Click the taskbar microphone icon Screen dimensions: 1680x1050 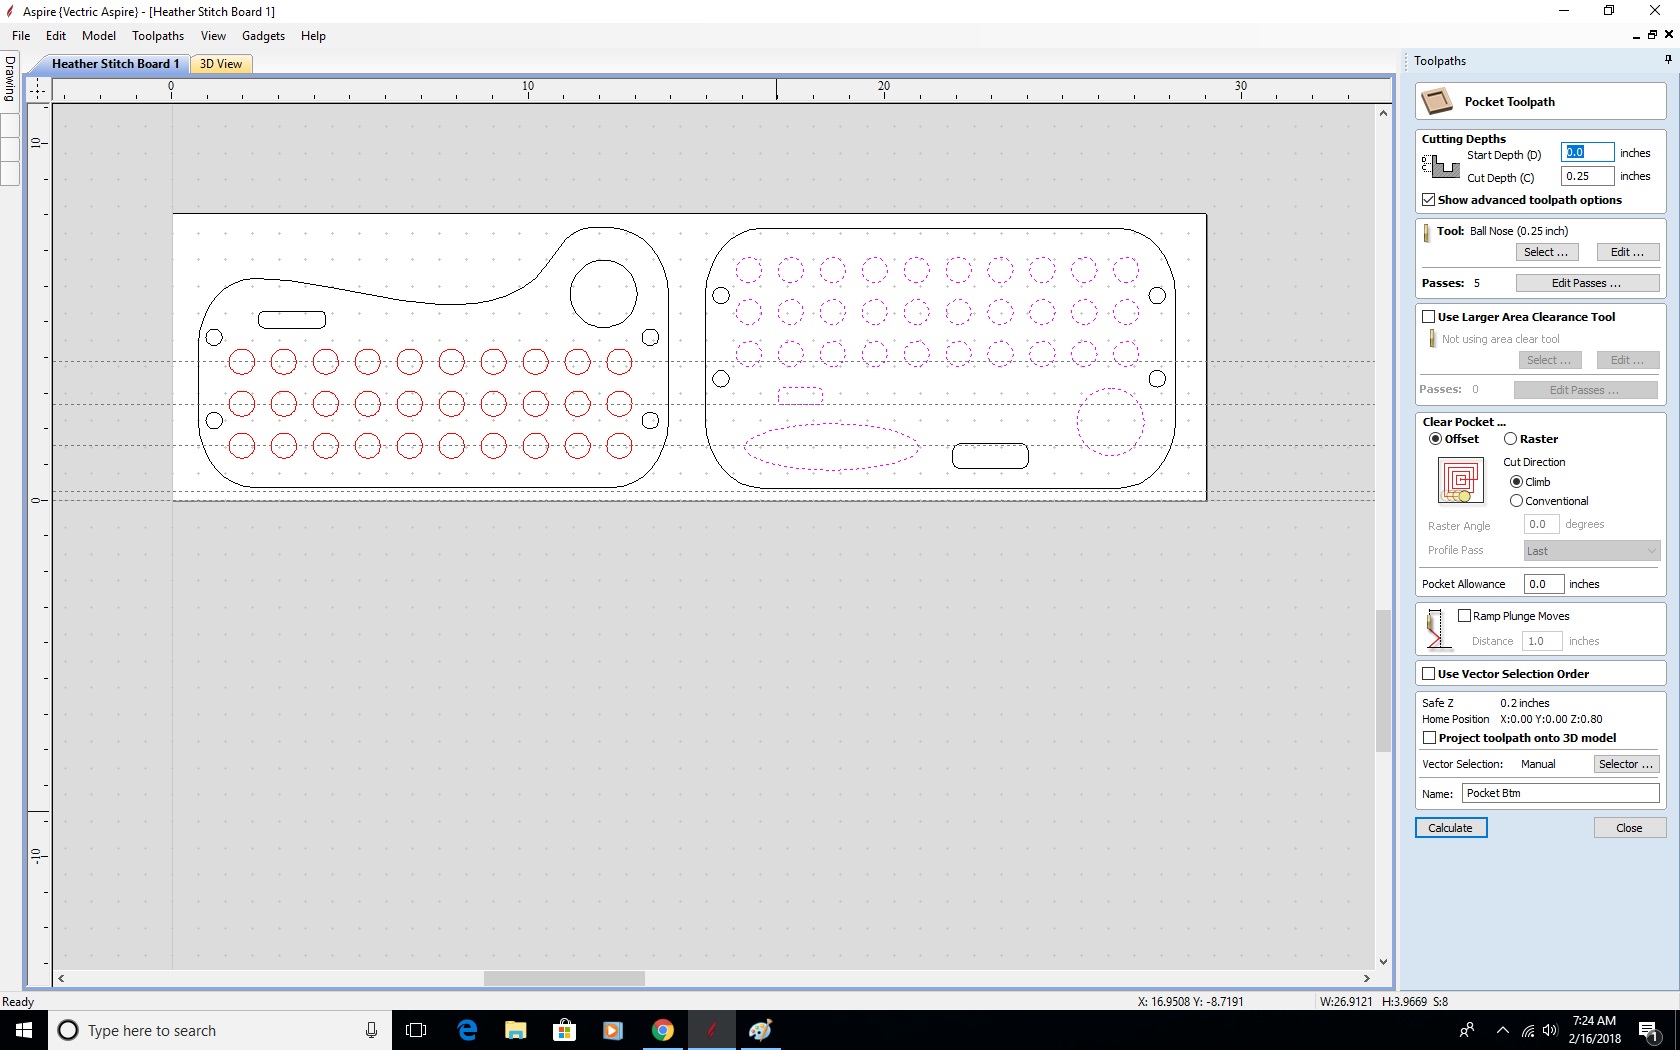[x=371, y=1030]
